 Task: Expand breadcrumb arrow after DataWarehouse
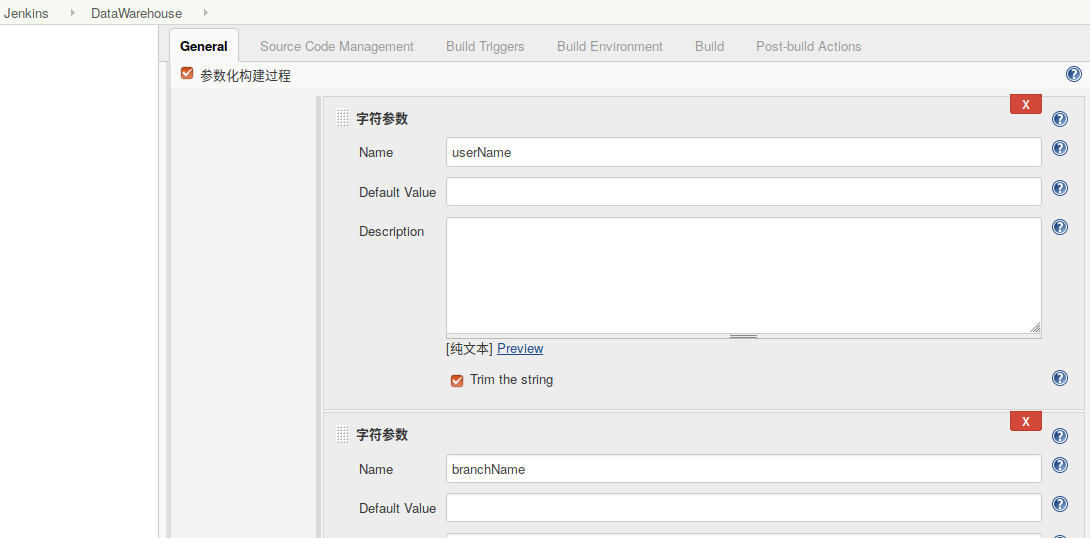coord(206,13)
